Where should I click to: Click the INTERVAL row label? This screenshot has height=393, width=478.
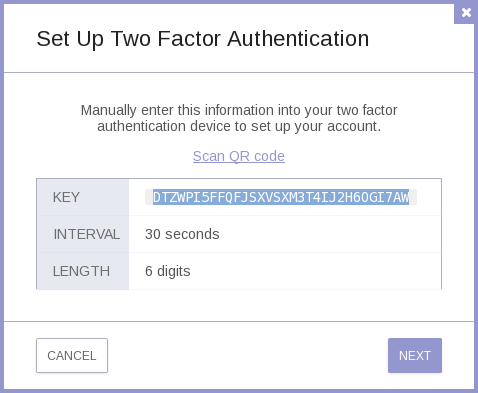(x=87, y=234)
